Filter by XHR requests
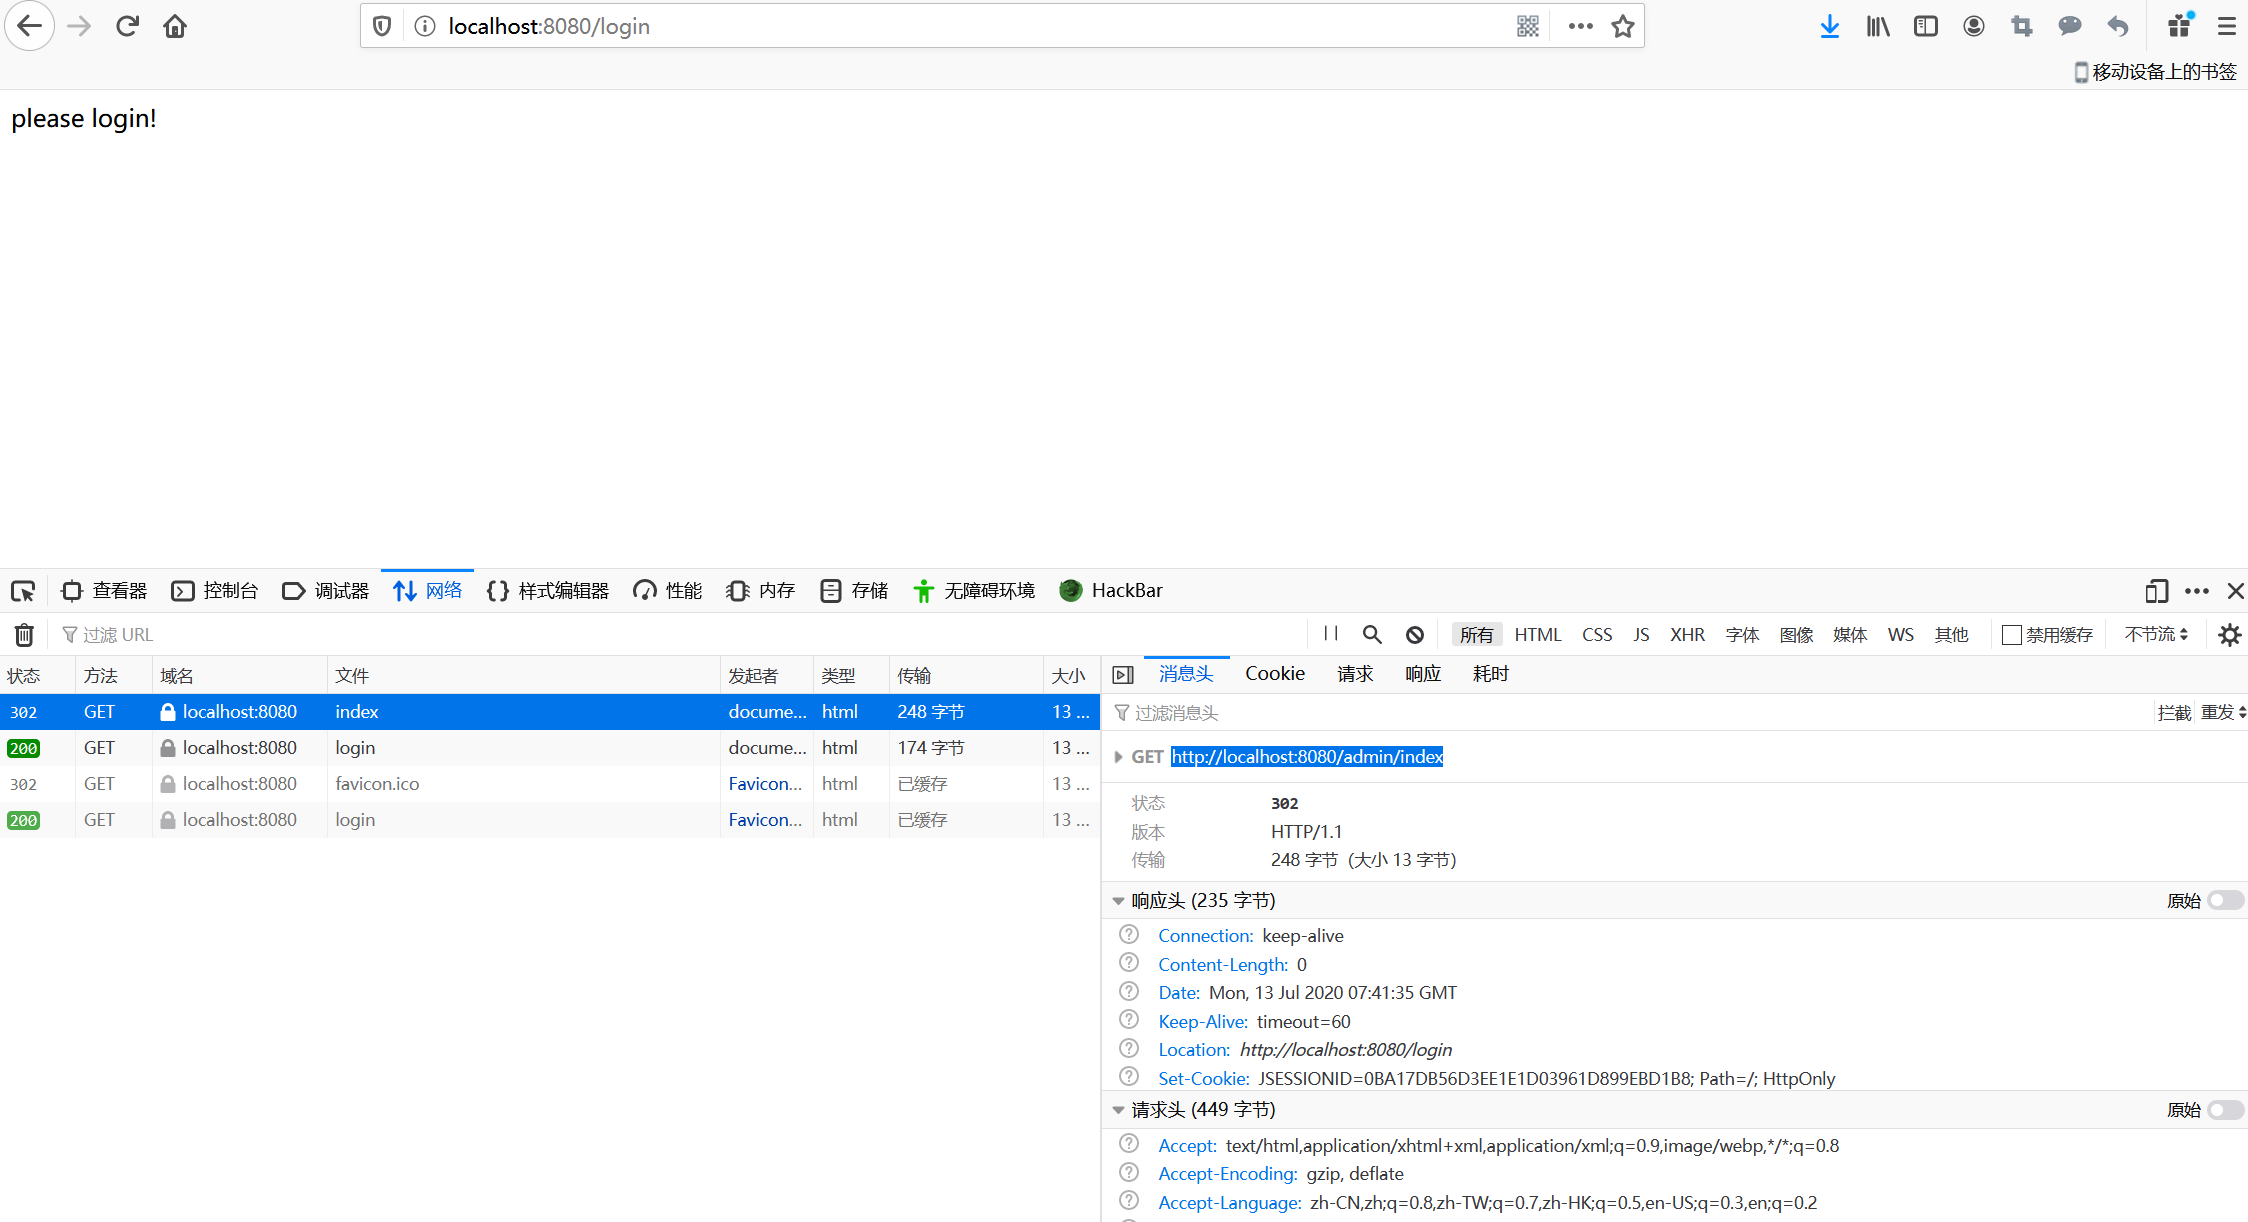Viewport: 2248px width, 1222px height. pyautogui.click(x=1687, y=634)
